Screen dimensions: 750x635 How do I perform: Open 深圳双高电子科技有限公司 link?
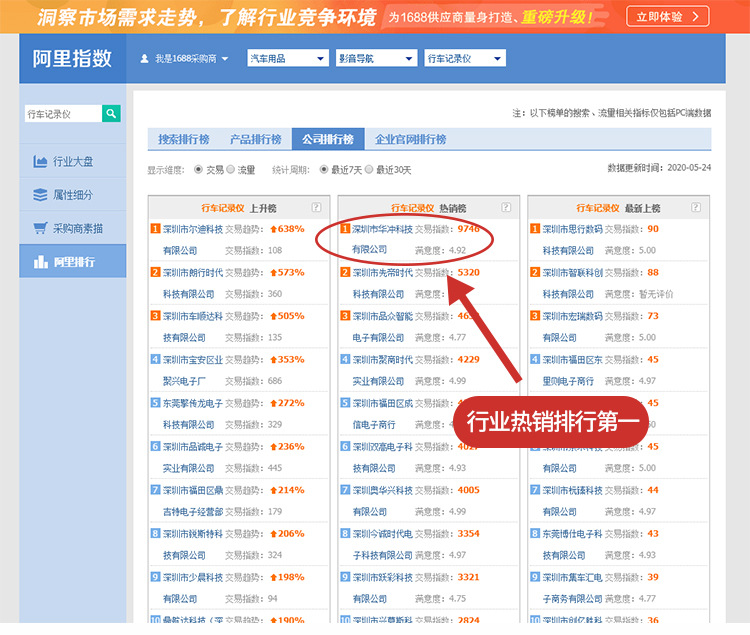click(x=382, y=457)
